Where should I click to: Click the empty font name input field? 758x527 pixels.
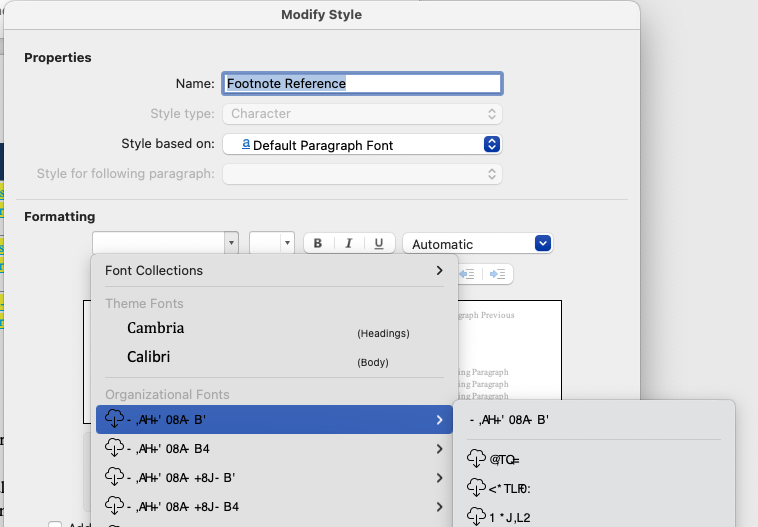(159, 243)
